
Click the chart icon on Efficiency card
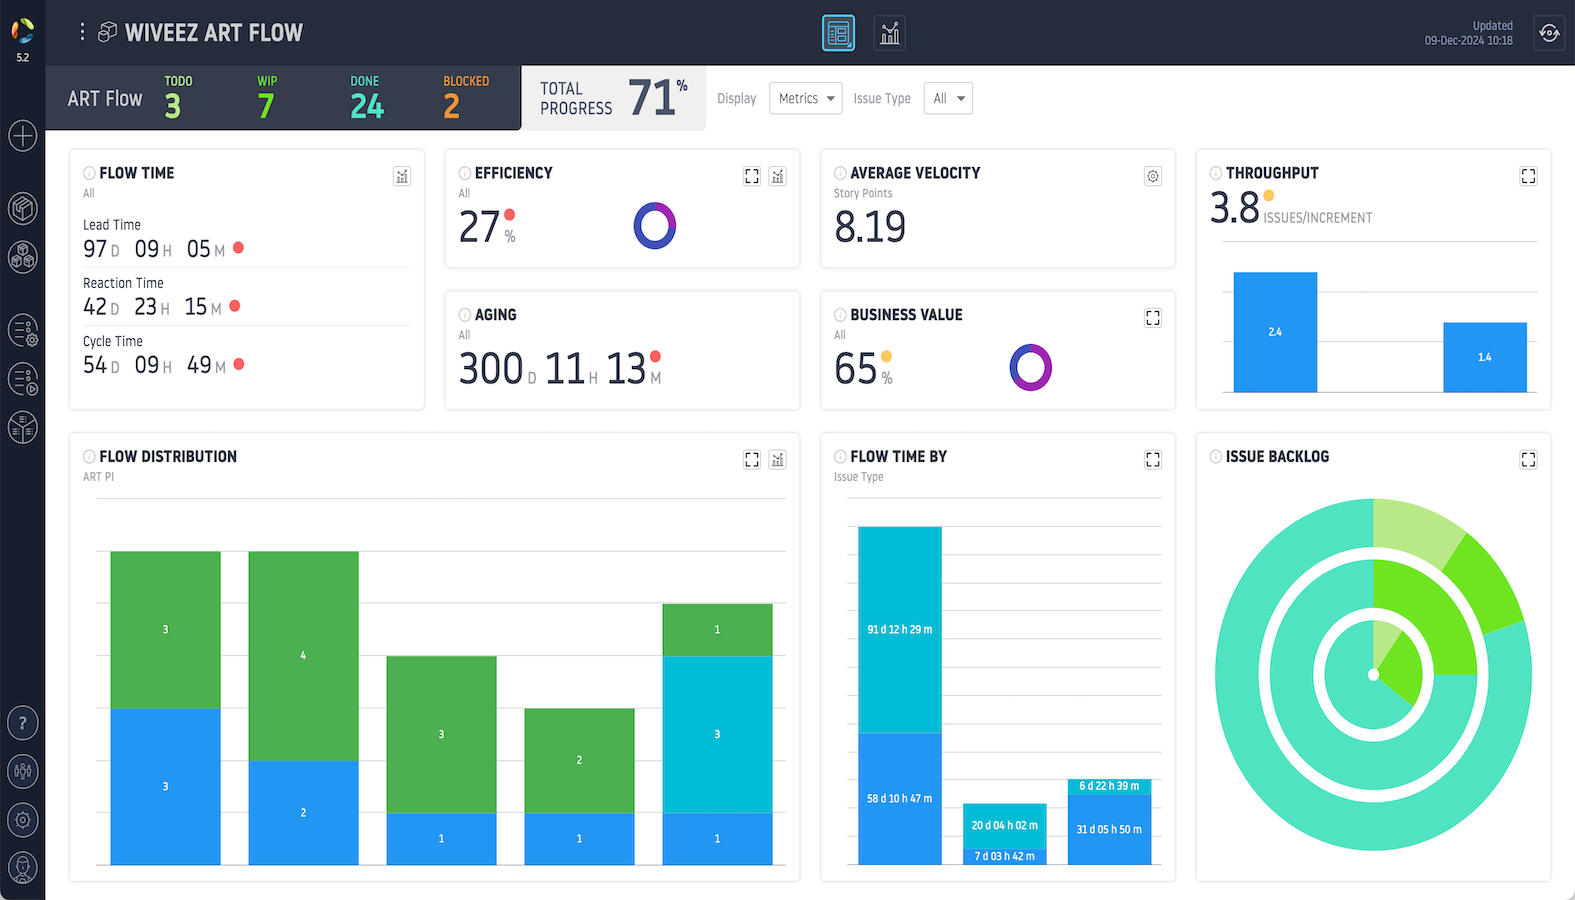pyautogui.click(x=778, y=176)
